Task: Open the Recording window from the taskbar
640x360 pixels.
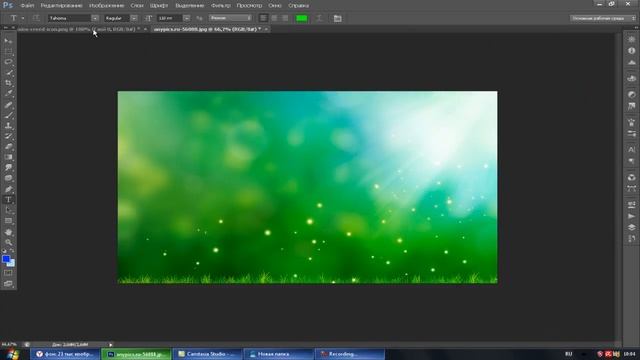Action: tap(350, 354)
